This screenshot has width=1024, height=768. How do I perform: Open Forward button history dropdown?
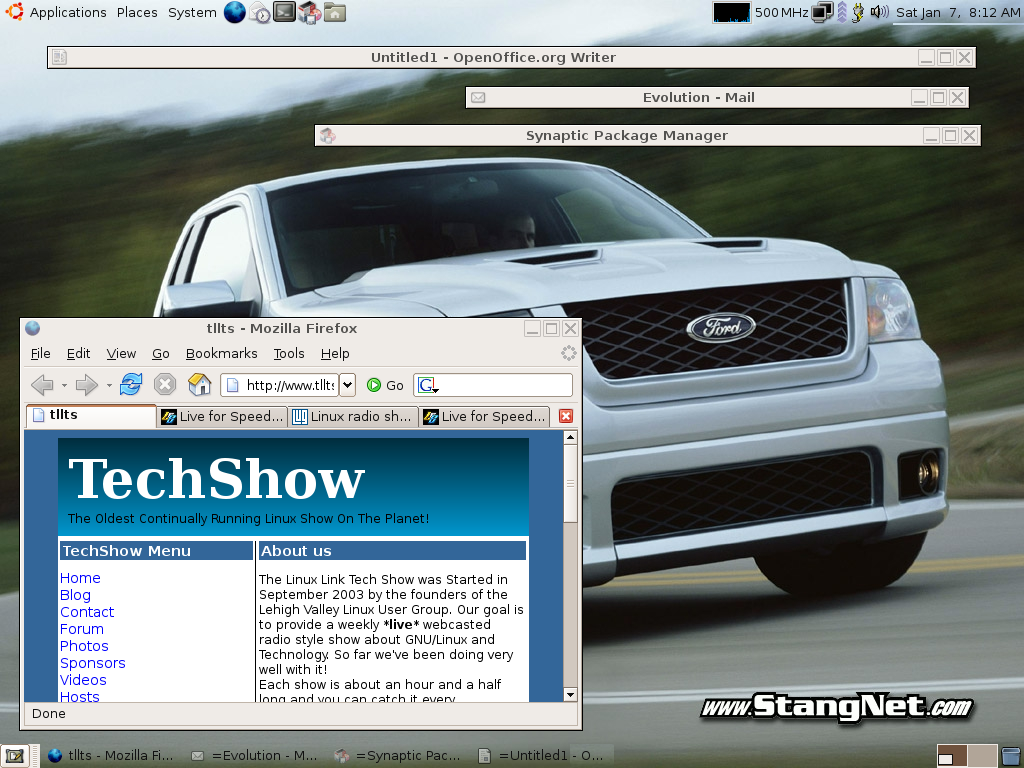click(108, 385)
